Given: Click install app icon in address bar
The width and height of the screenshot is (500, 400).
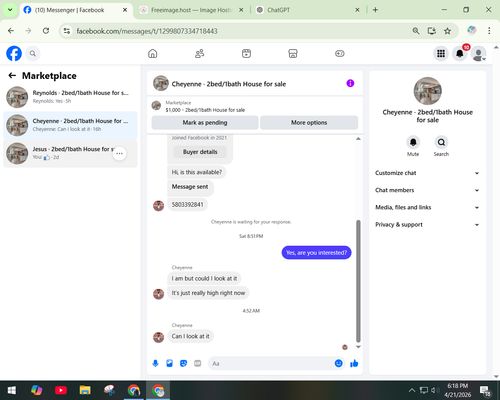Looking at the screenshot, I should point(432,31).
